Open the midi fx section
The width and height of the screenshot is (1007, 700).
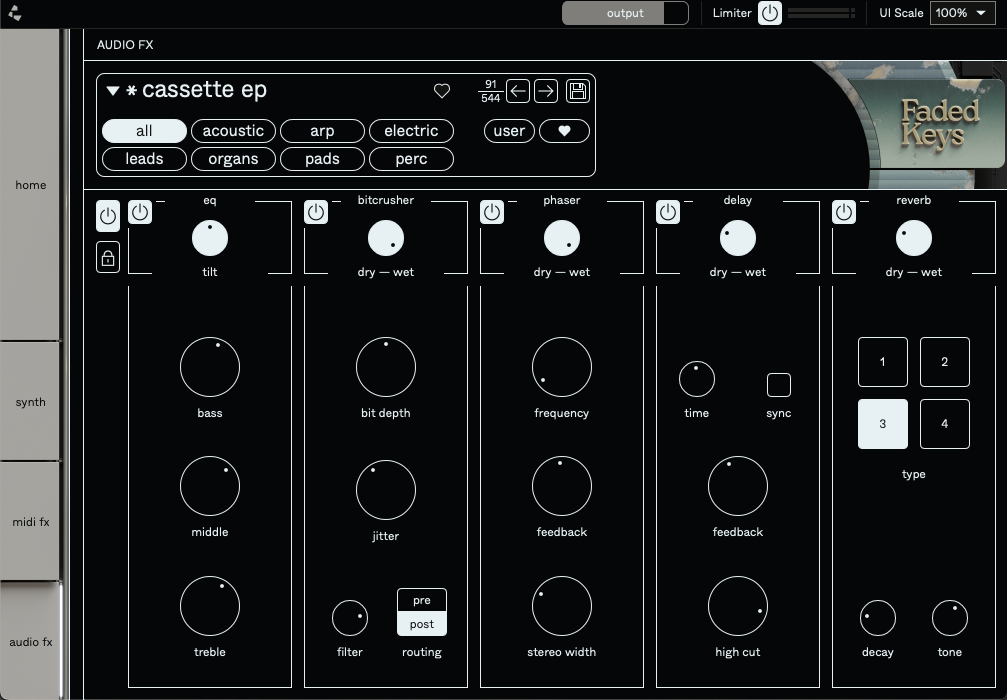tap(30, 521)
